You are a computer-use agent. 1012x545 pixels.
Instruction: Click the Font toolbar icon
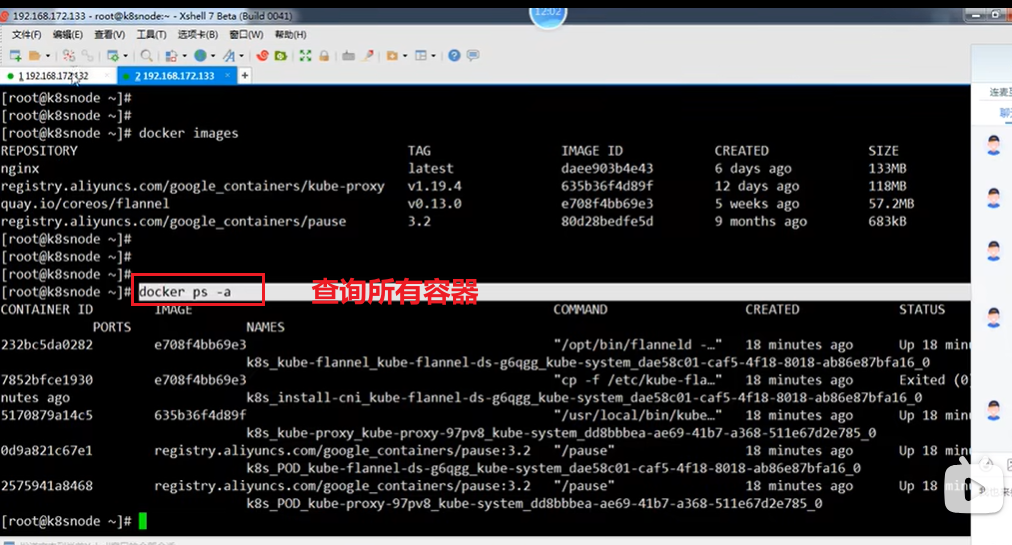point(229,56)
